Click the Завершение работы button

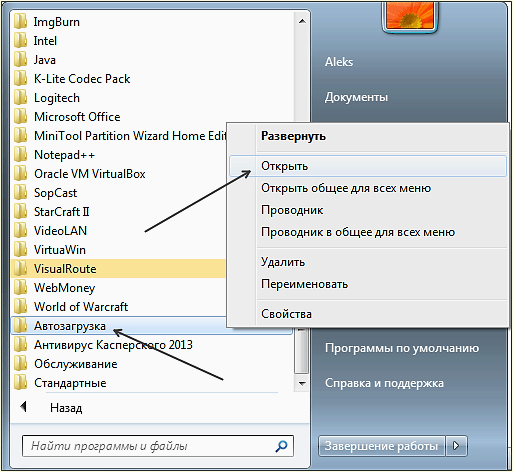pyautogui.click(x=382, y=446)
